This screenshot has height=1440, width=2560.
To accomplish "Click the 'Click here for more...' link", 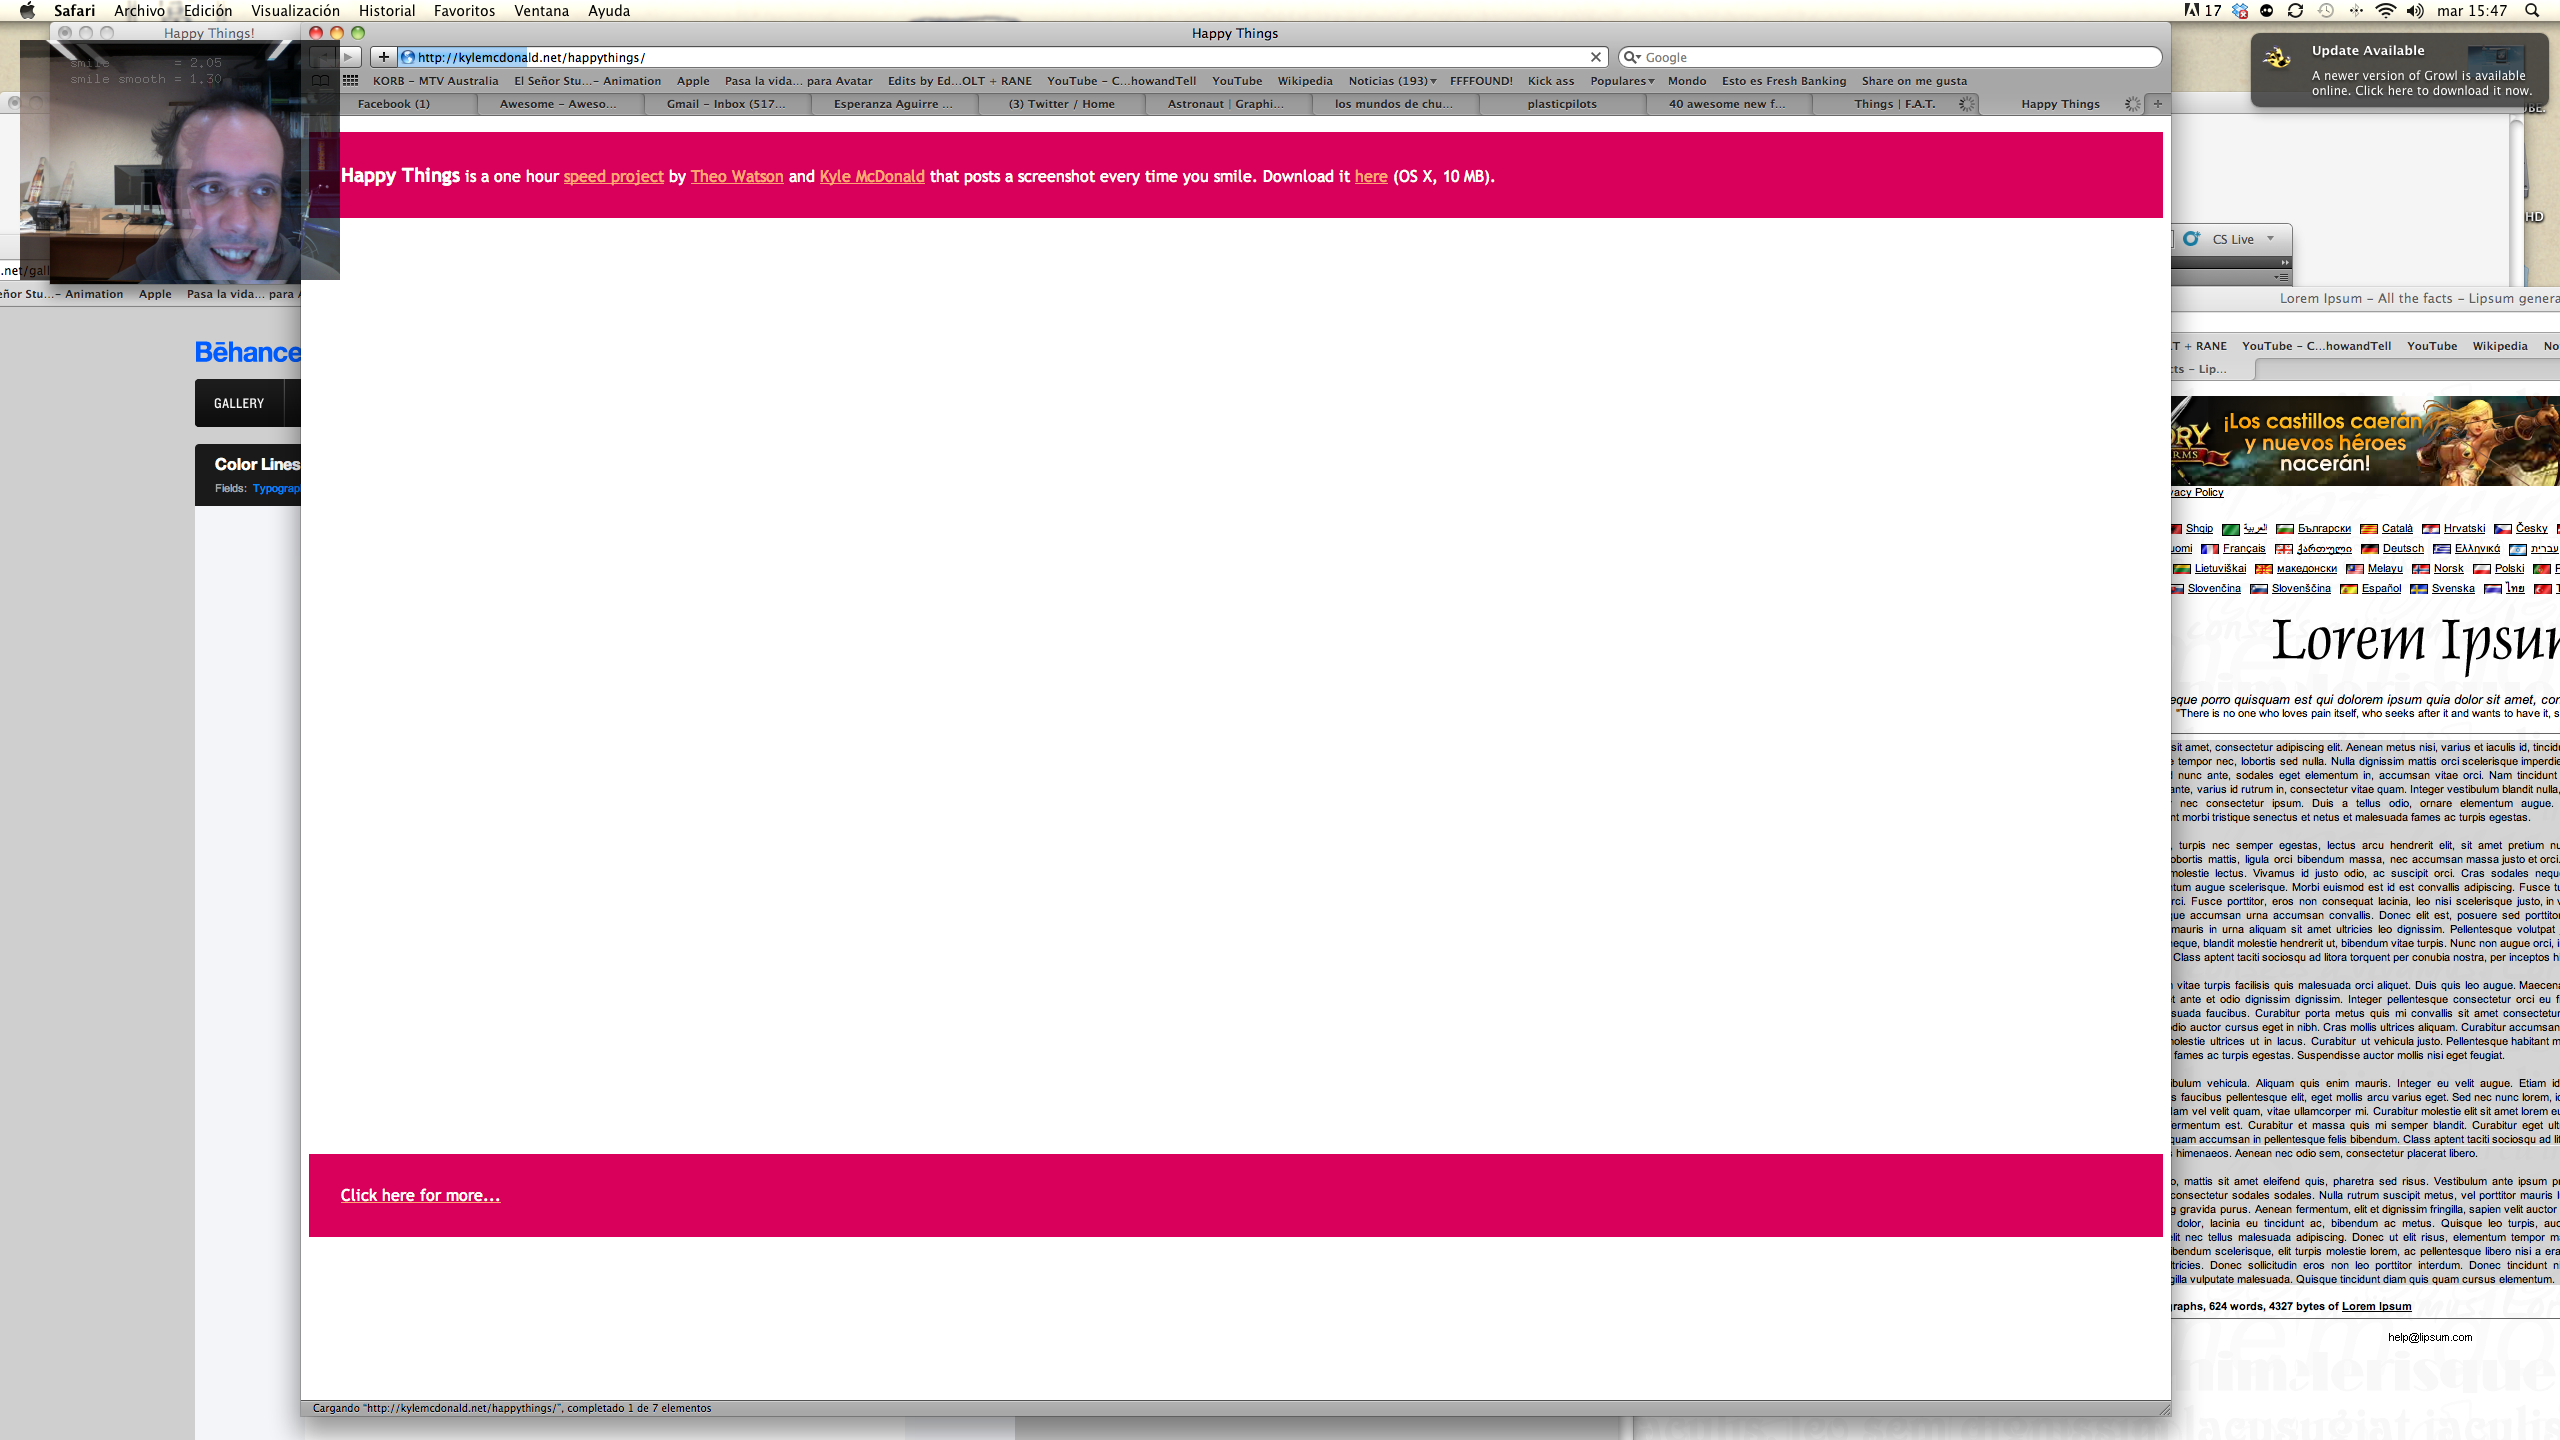I will pos(420,1195).
